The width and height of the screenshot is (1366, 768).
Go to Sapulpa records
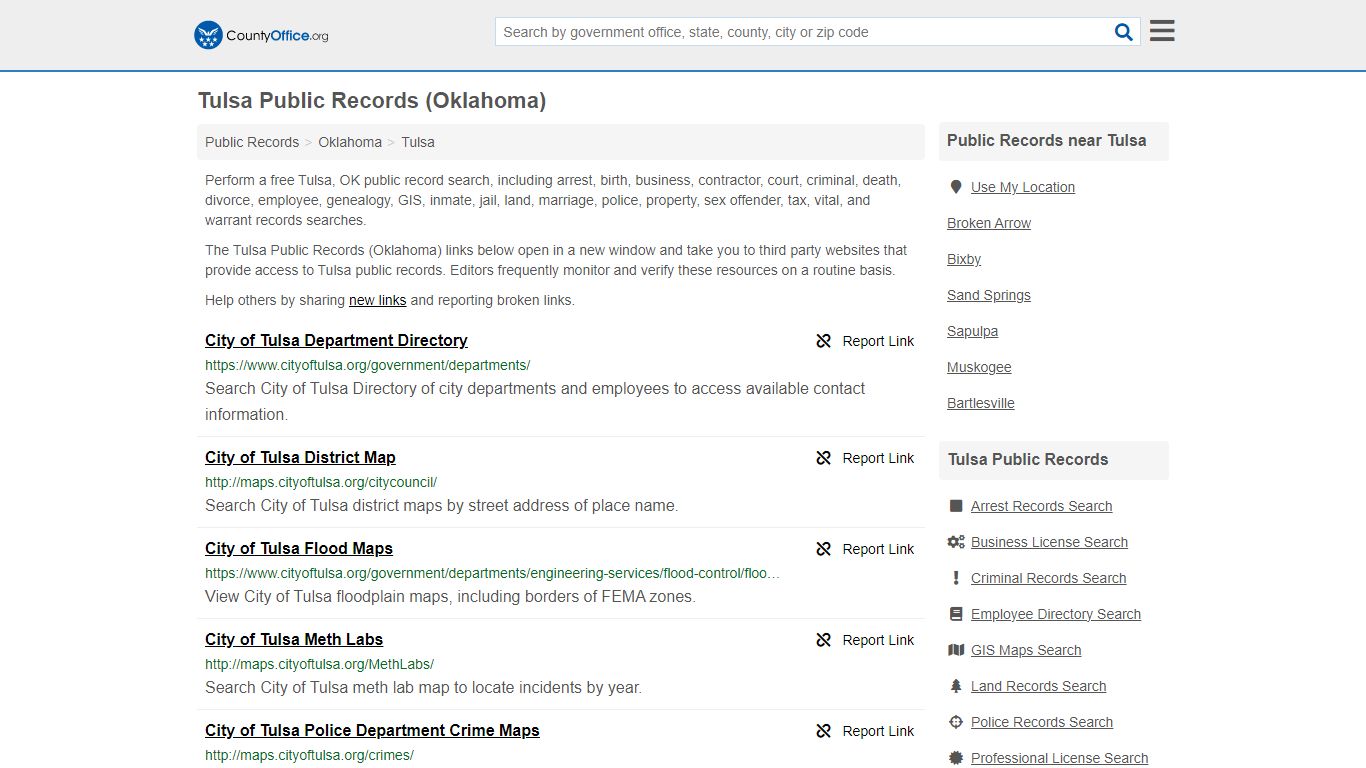pos(973,331)
